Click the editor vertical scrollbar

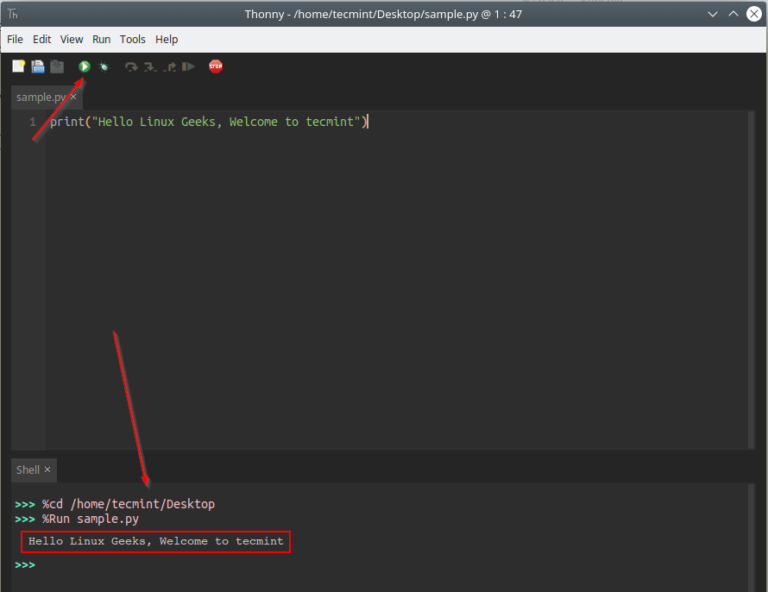[751, 279]
